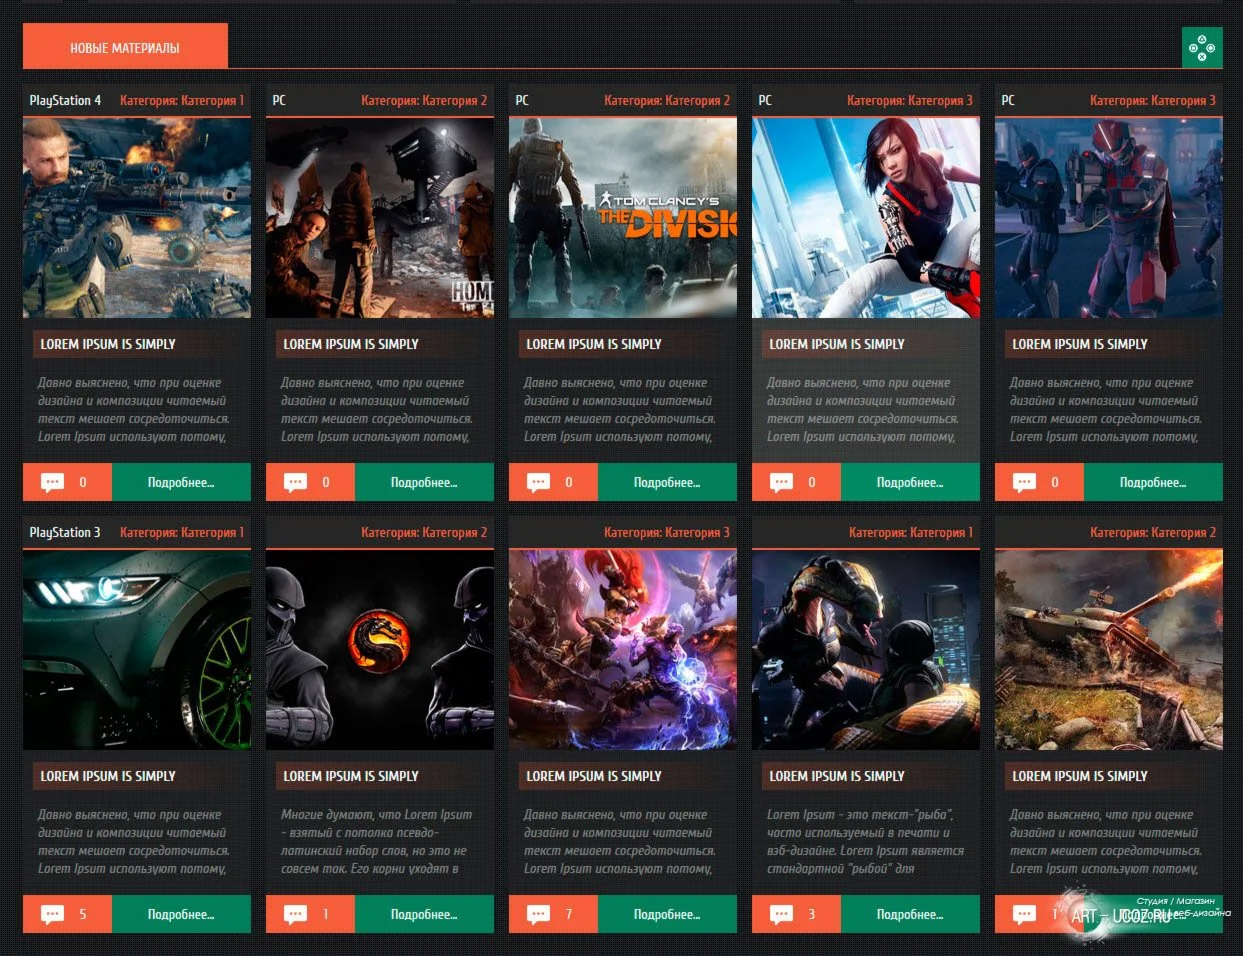The width and height of the screenshot is (1243, 956).
Task: Click text starting 'Lorem Ipsum - это текст-"рыба"'
Action: click(x=865, y=841)
